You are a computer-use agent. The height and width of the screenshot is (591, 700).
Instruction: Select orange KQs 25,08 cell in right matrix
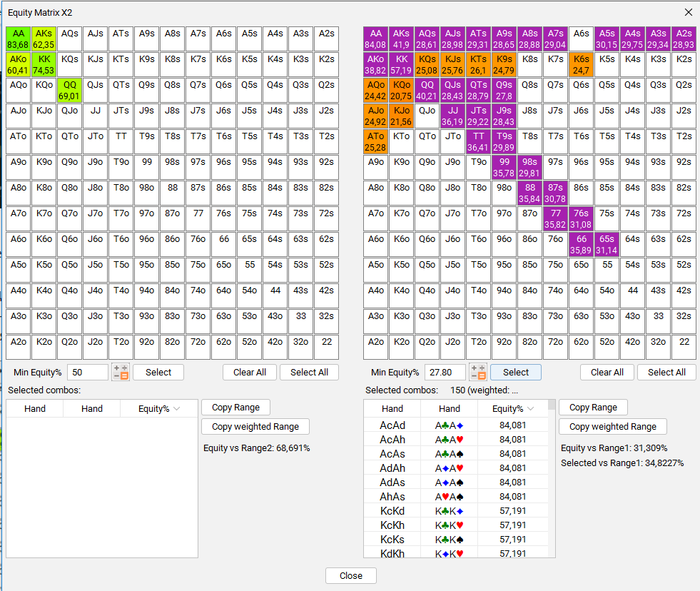427,64
